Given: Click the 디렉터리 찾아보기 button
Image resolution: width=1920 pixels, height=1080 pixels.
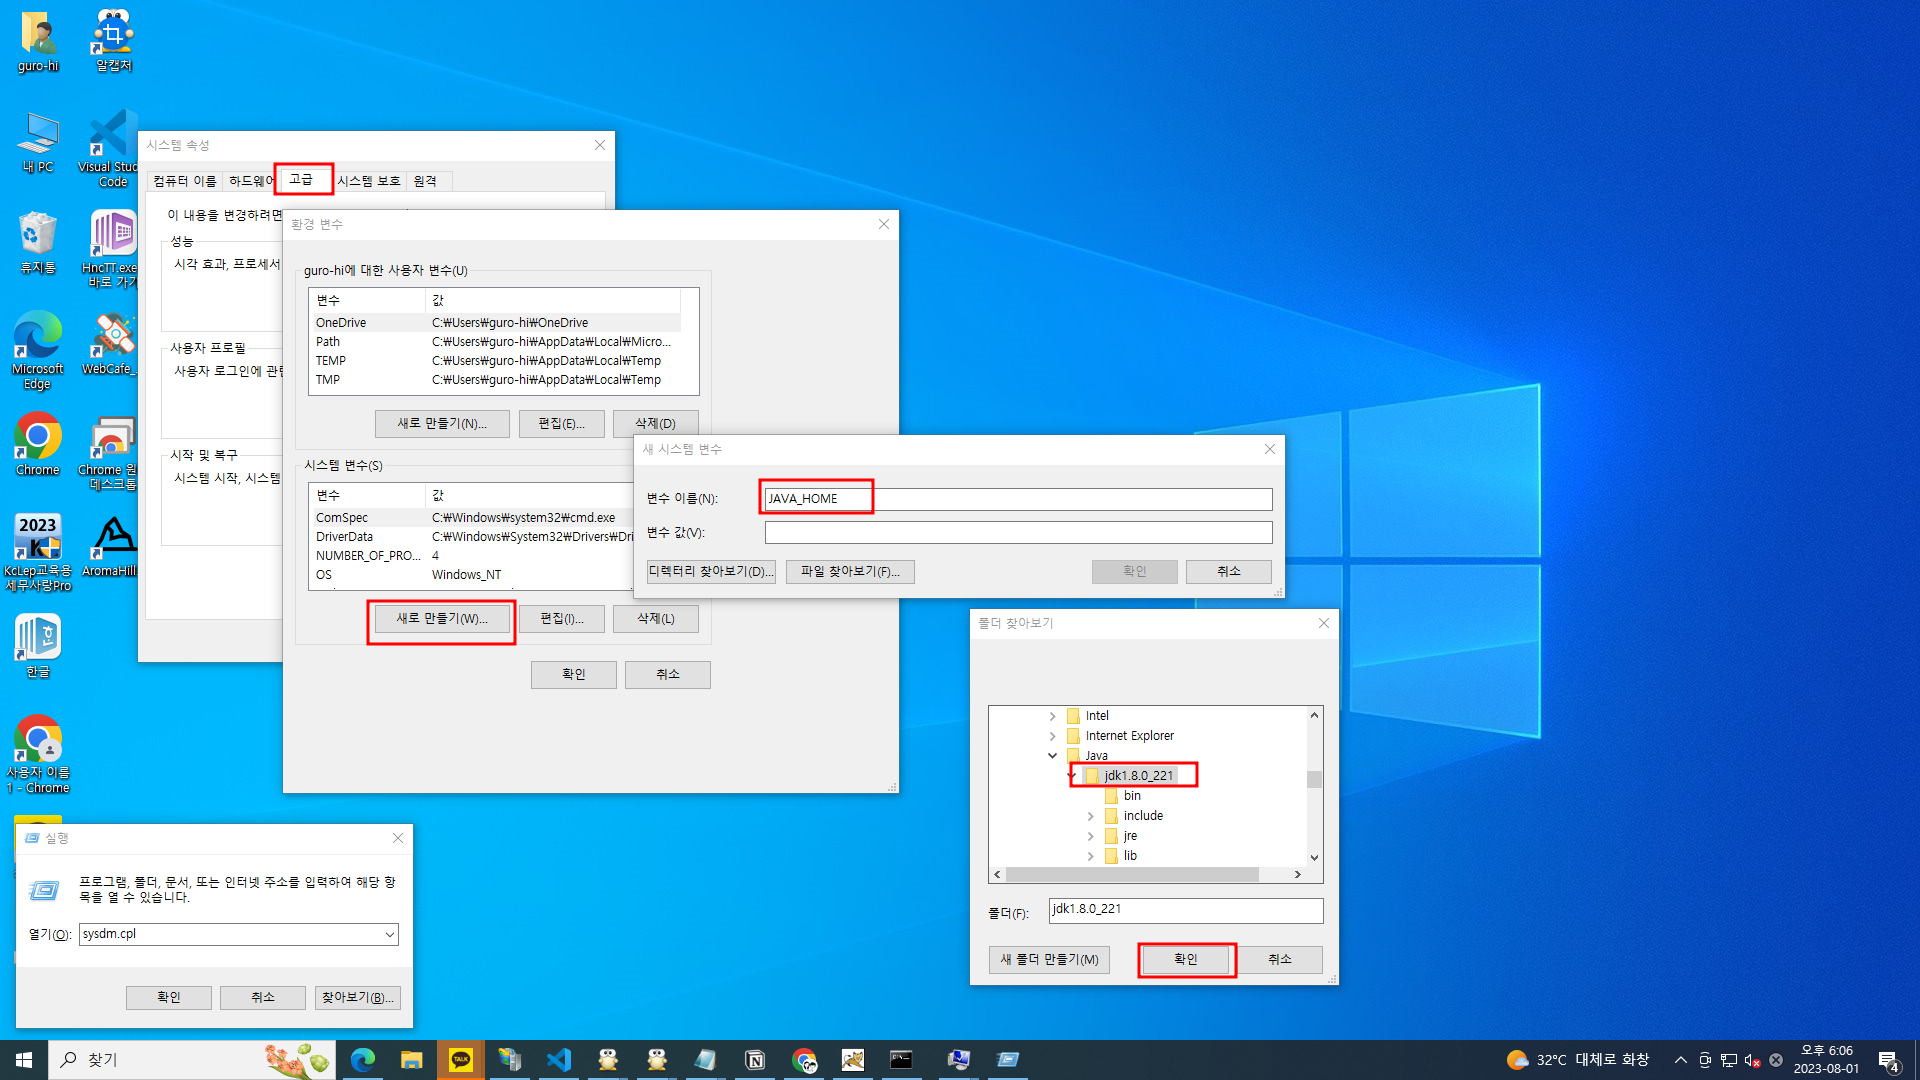Looking at the screenshot, I should pyautogui.click(x=710, y=572).
